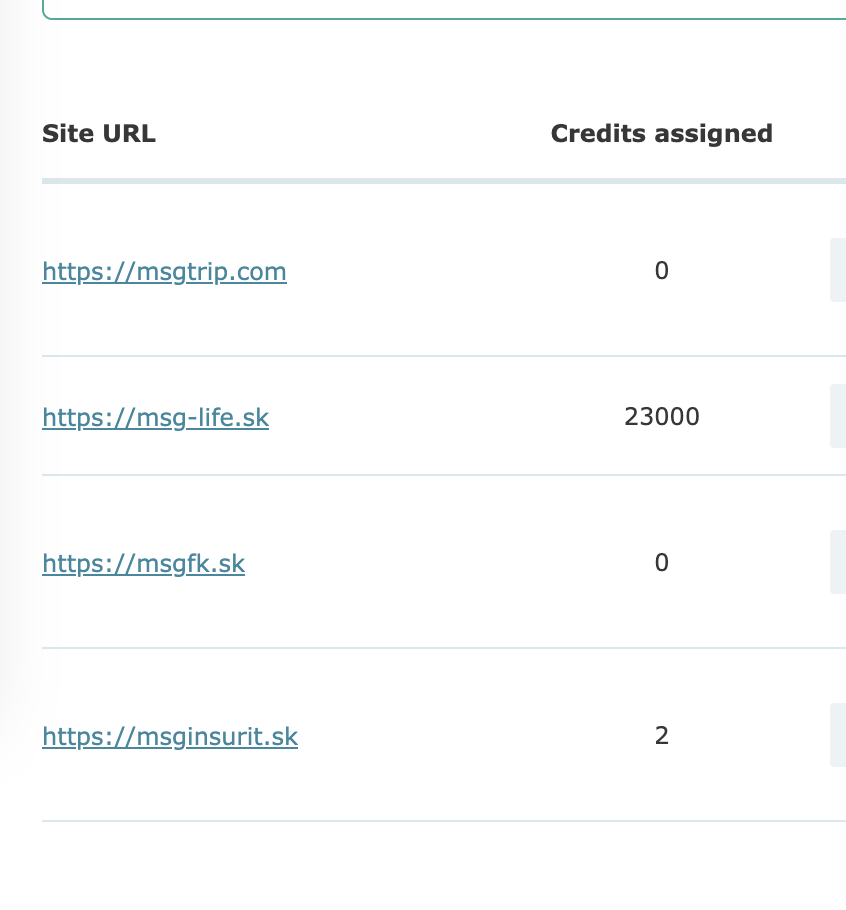Click the gray button beside msginsurit.sk credits
The height and width of the screenshot is (910, 846).
[838, 735]
